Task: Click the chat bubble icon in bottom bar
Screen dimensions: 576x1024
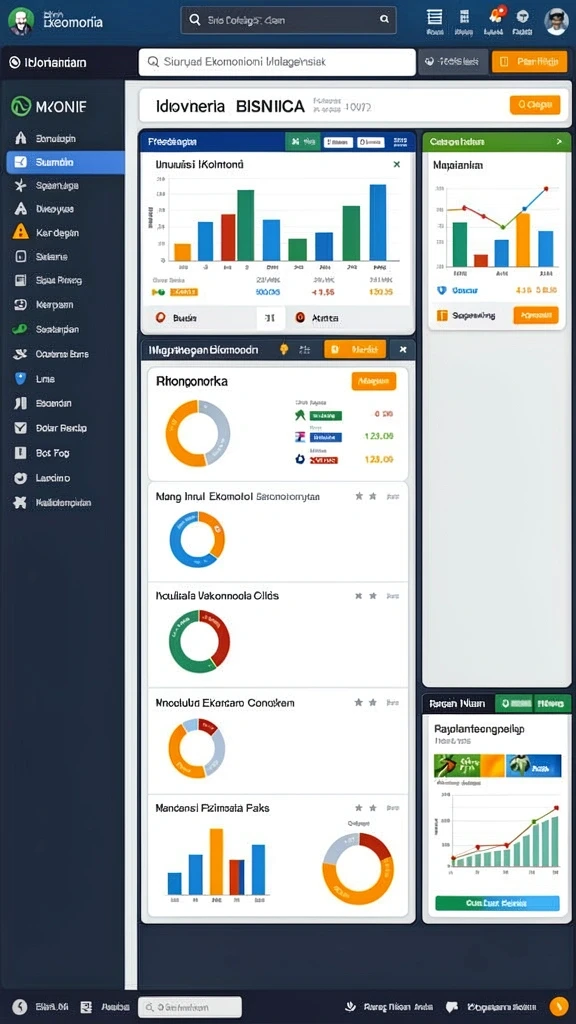Action: [451, 1007]
